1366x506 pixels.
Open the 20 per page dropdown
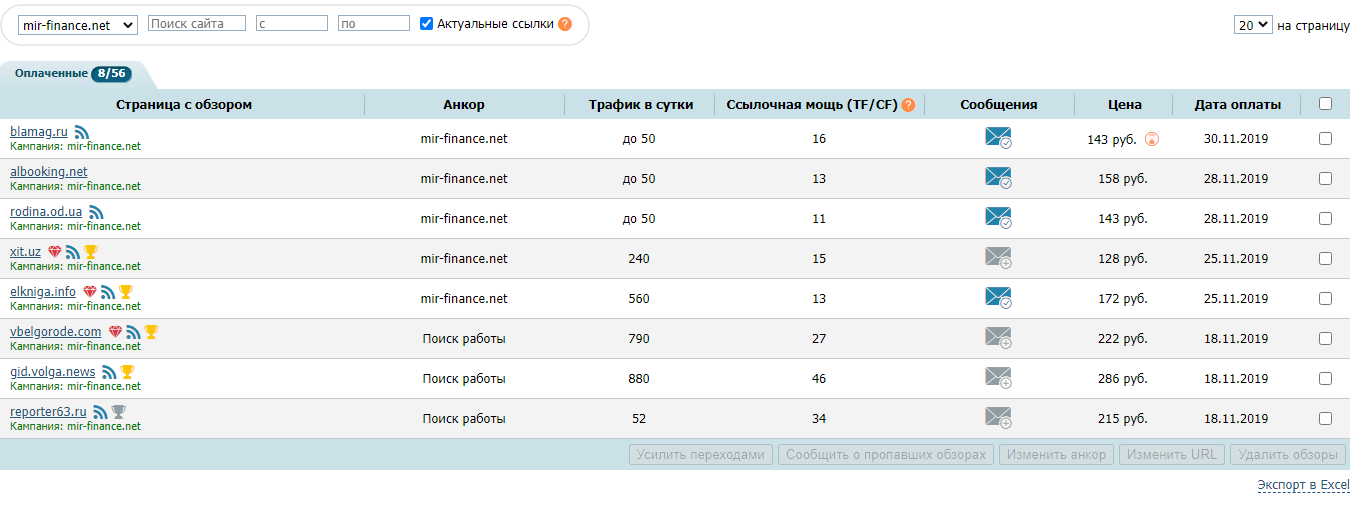1253,25
